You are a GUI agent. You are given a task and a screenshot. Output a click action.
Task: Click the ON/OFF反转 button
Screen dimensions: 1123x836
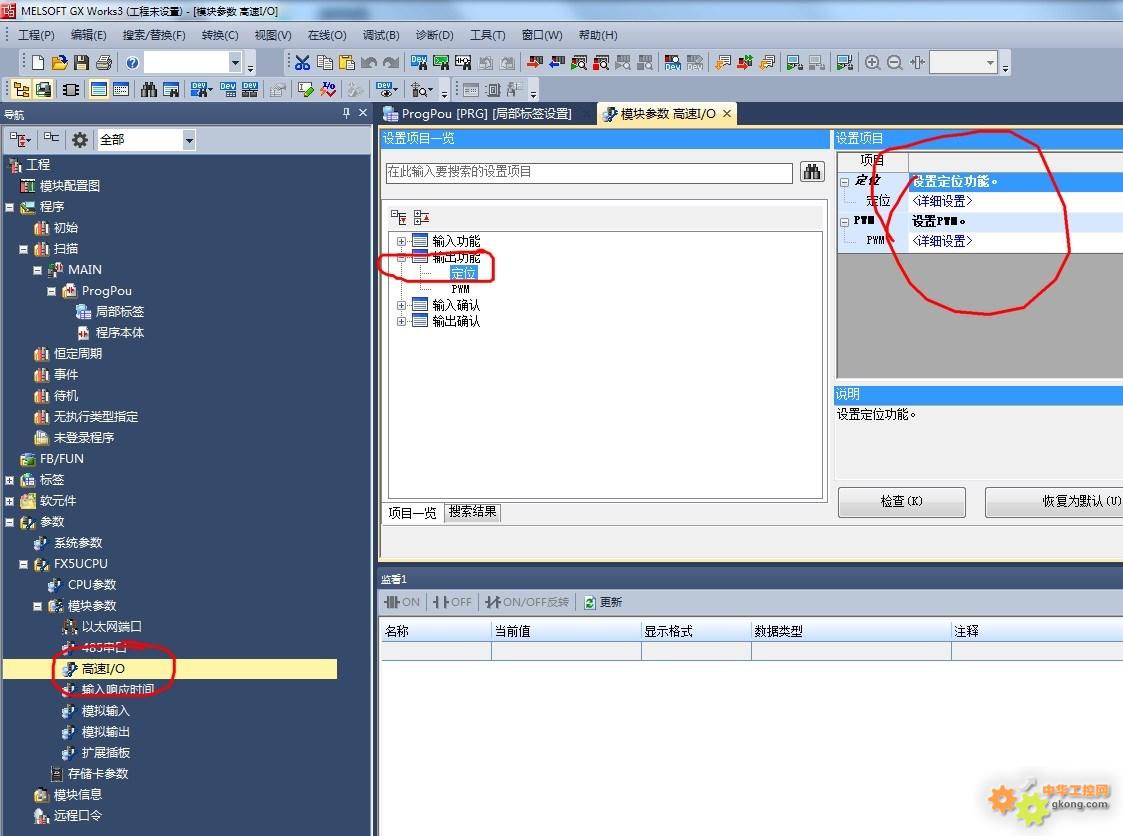click(527, 602)
